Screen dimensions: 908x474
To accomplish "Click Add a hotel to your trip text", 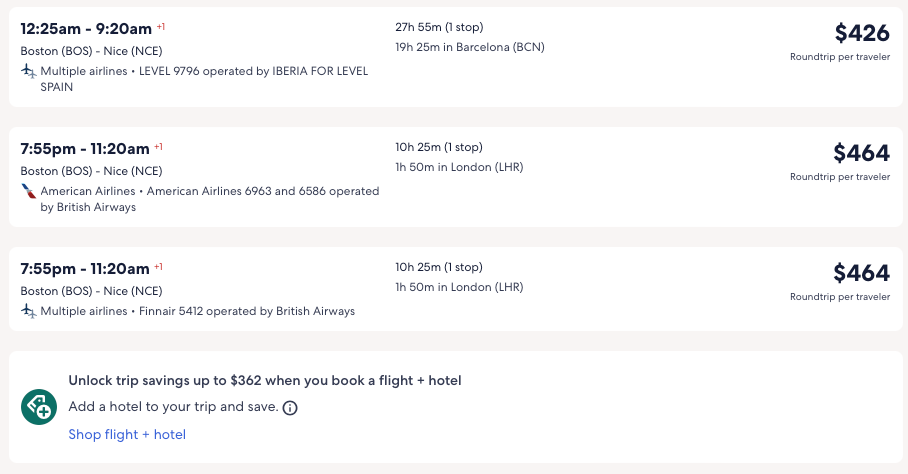I will tap(173, 407).
